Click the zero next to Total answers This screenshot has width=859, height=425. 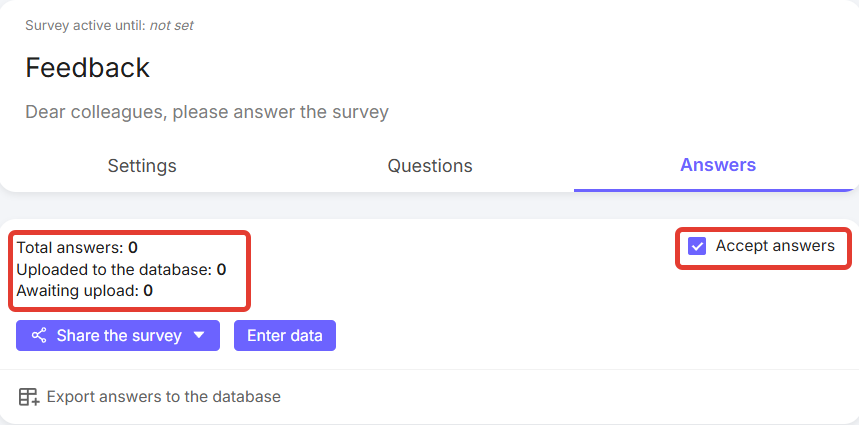click(133, 247)
